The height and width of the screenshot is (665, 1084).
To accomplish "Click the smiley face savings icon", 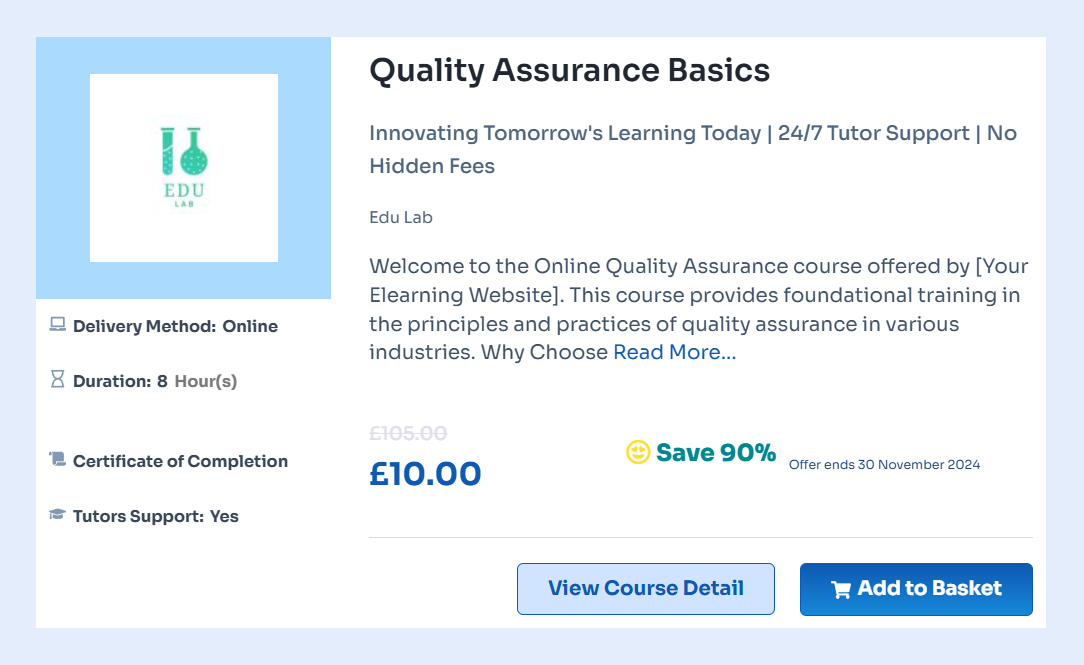I will tap(638, 453).
